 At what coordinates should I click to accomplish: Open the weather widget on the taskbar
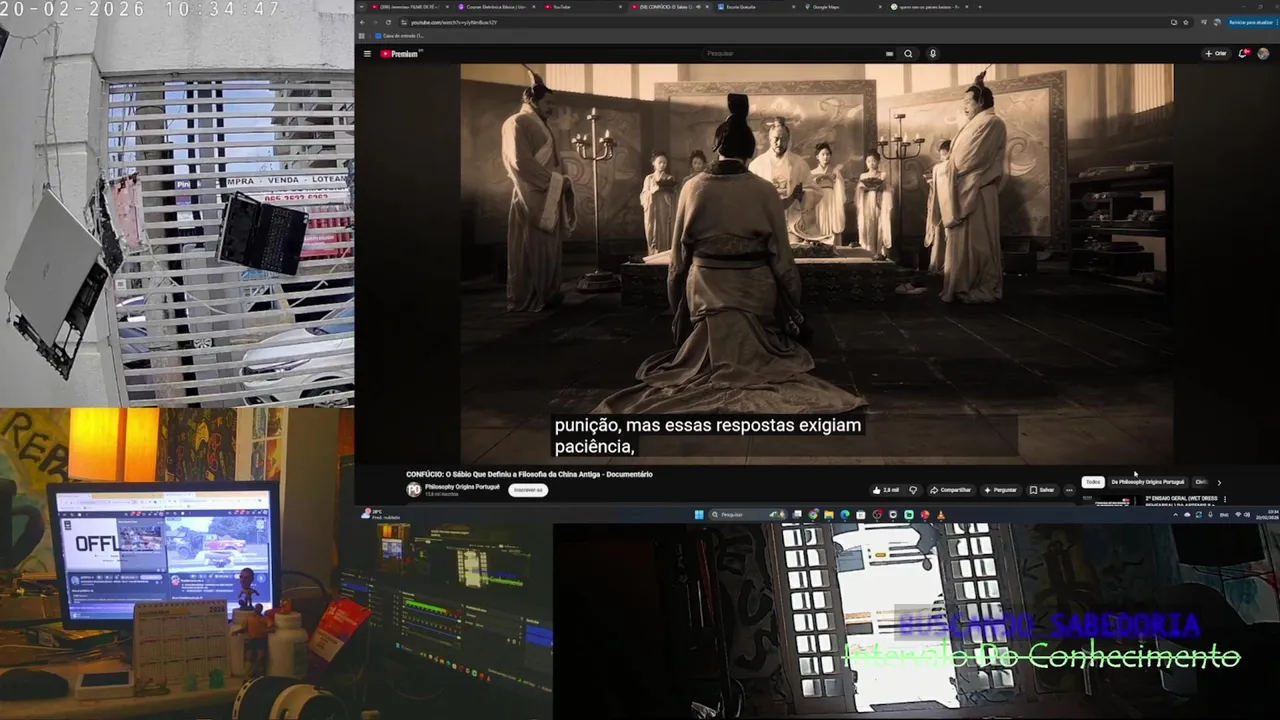(x=380, y=515)
